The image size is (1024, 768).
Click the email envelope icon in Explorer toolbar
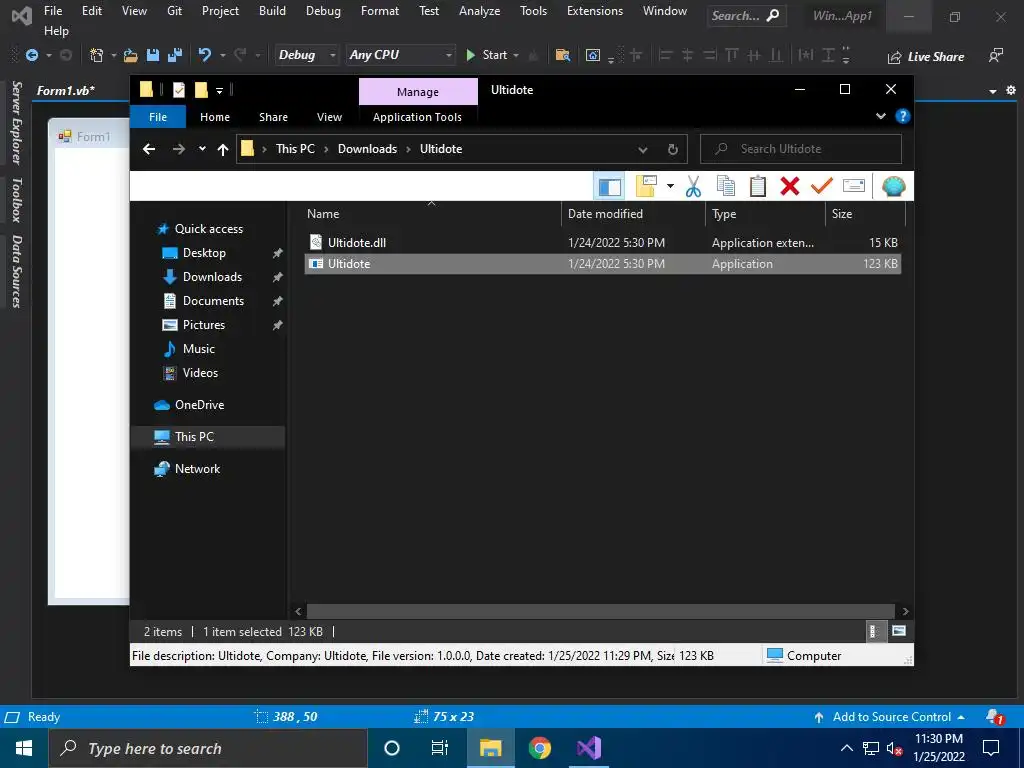click(854, 186)
